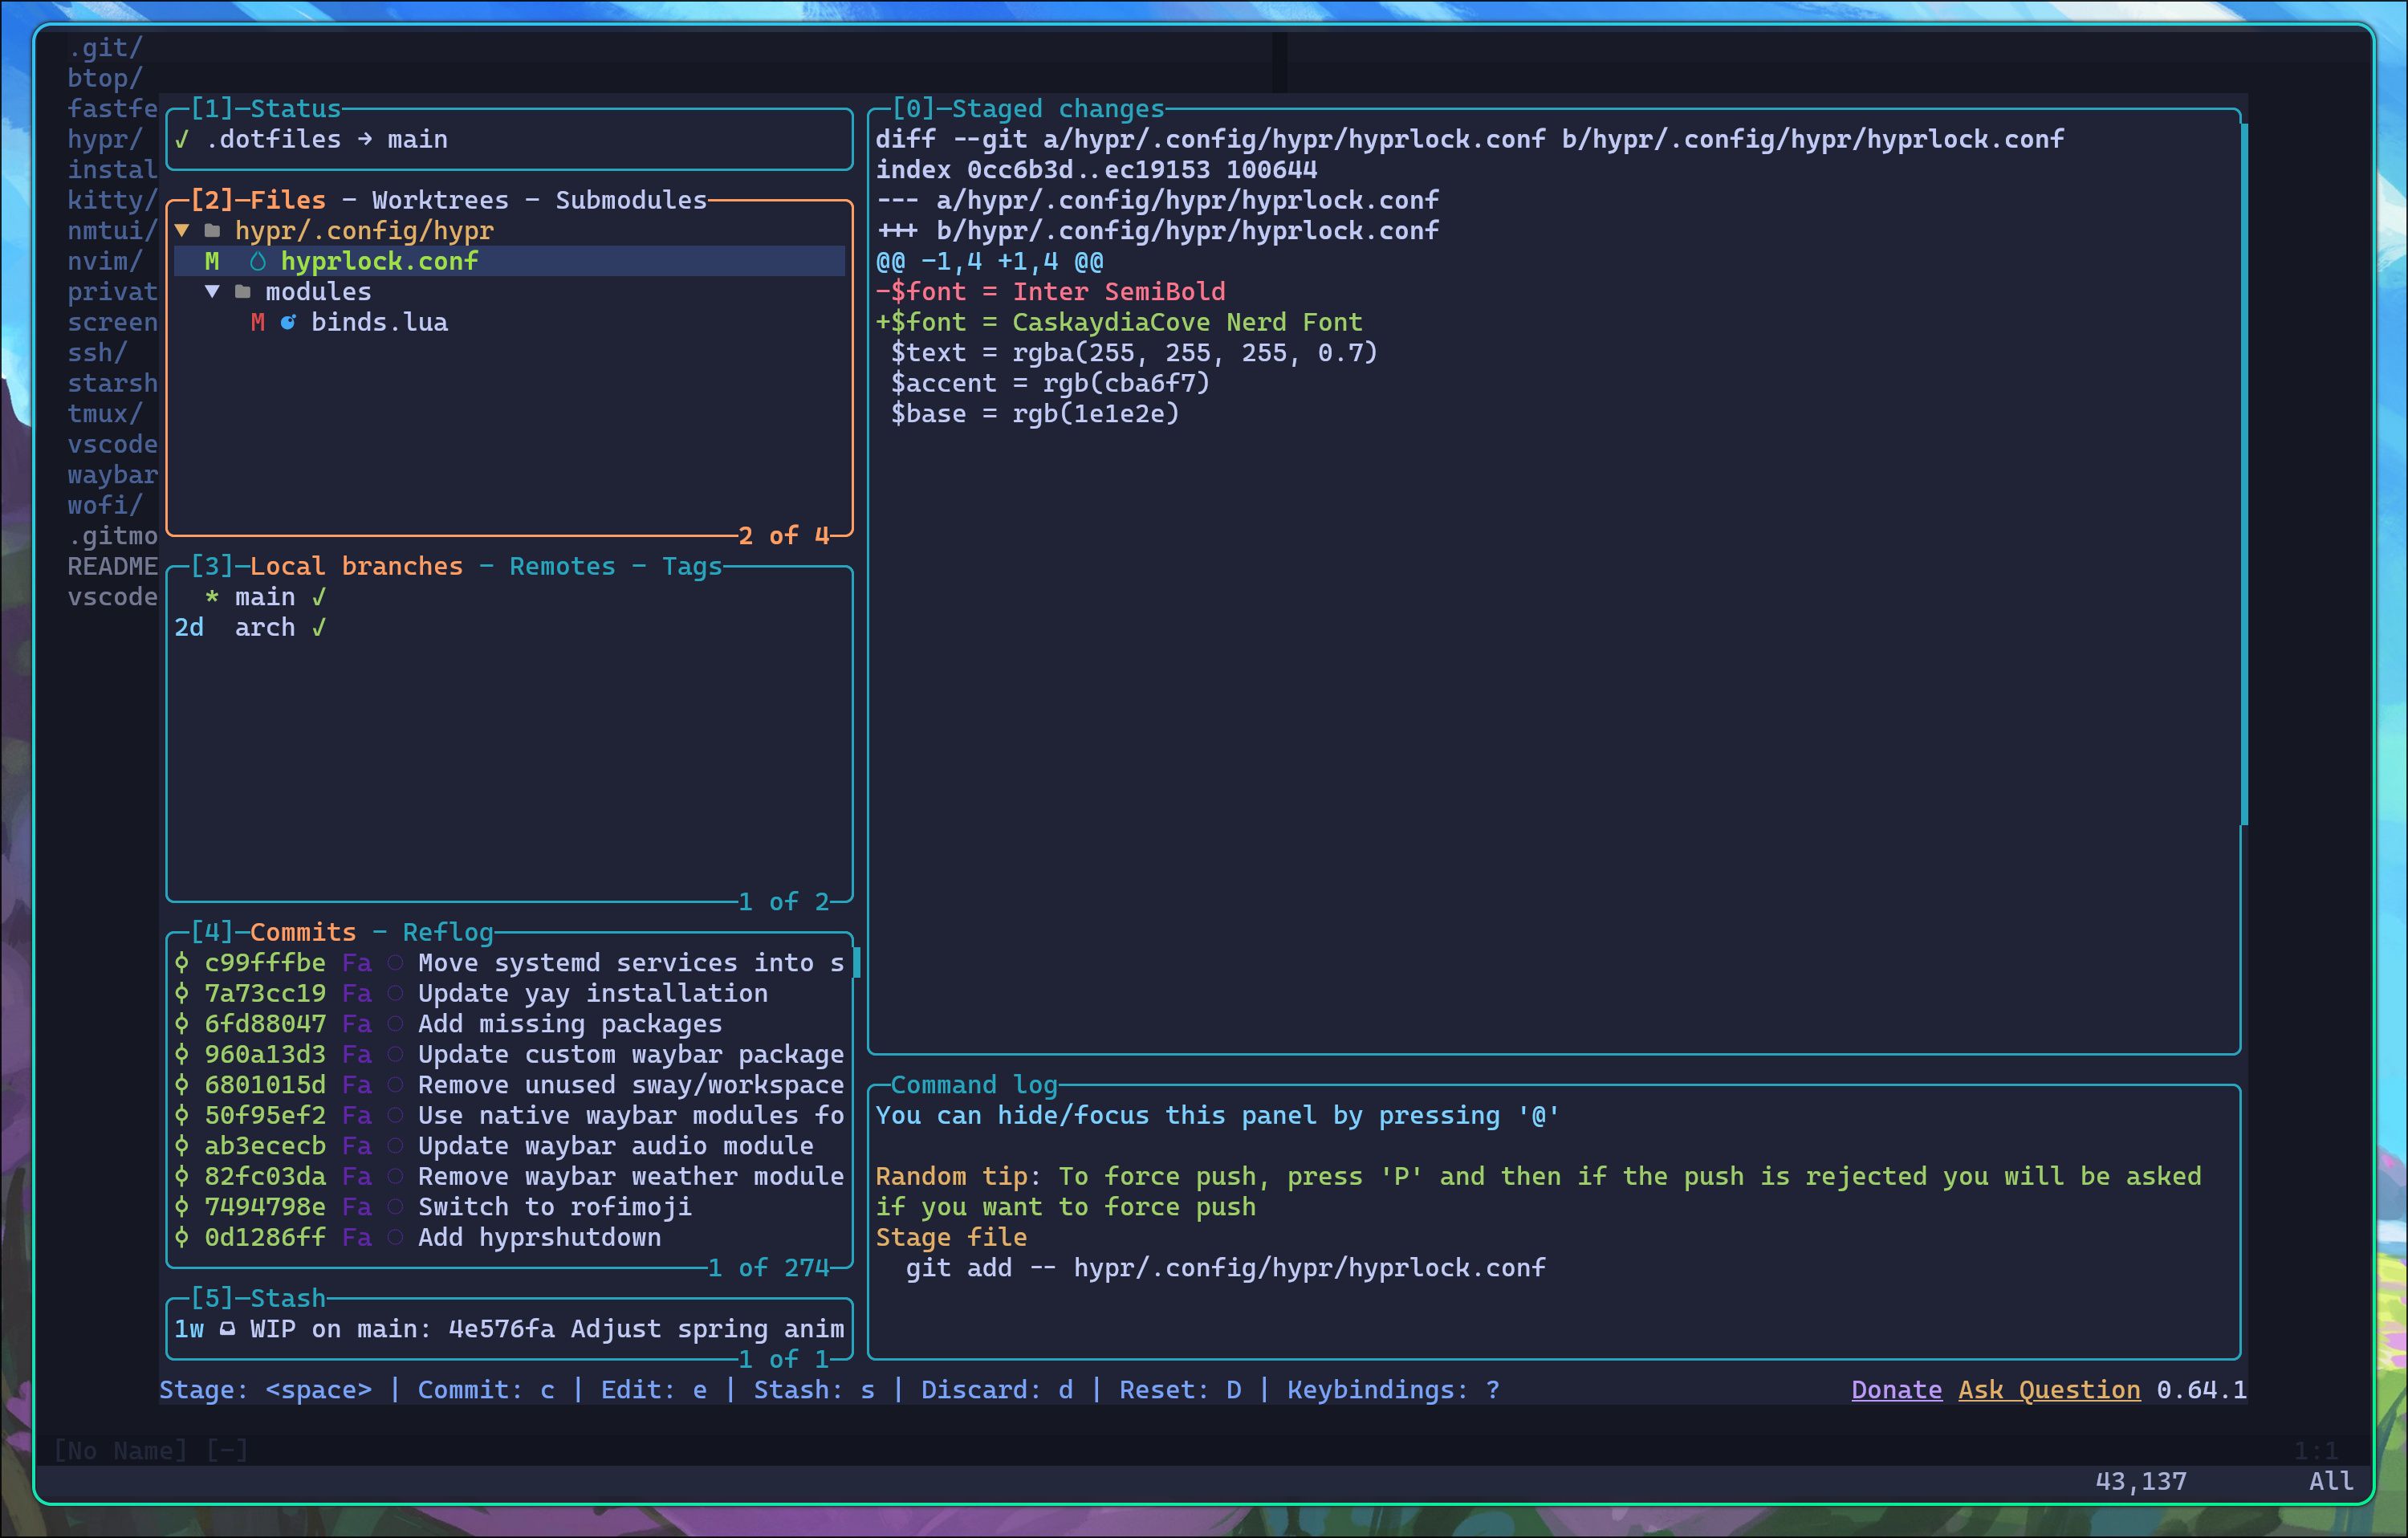The image size is (2408, 1538).
Task: Click the commit node icon beside 960a13d3
Action: (182, 1055)
